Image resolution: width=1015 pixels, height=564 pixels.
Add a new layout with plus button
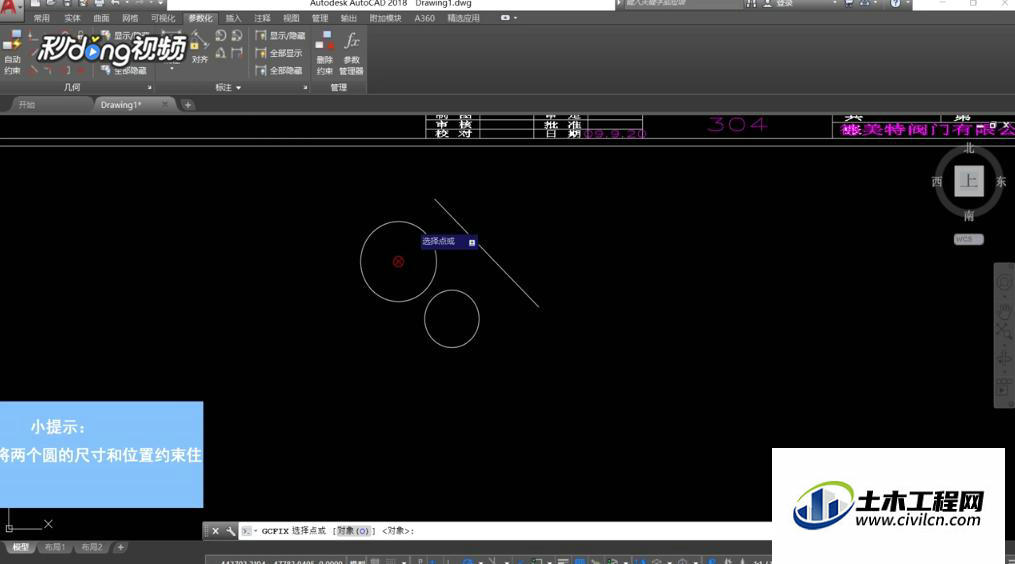(x=120, y=547)
